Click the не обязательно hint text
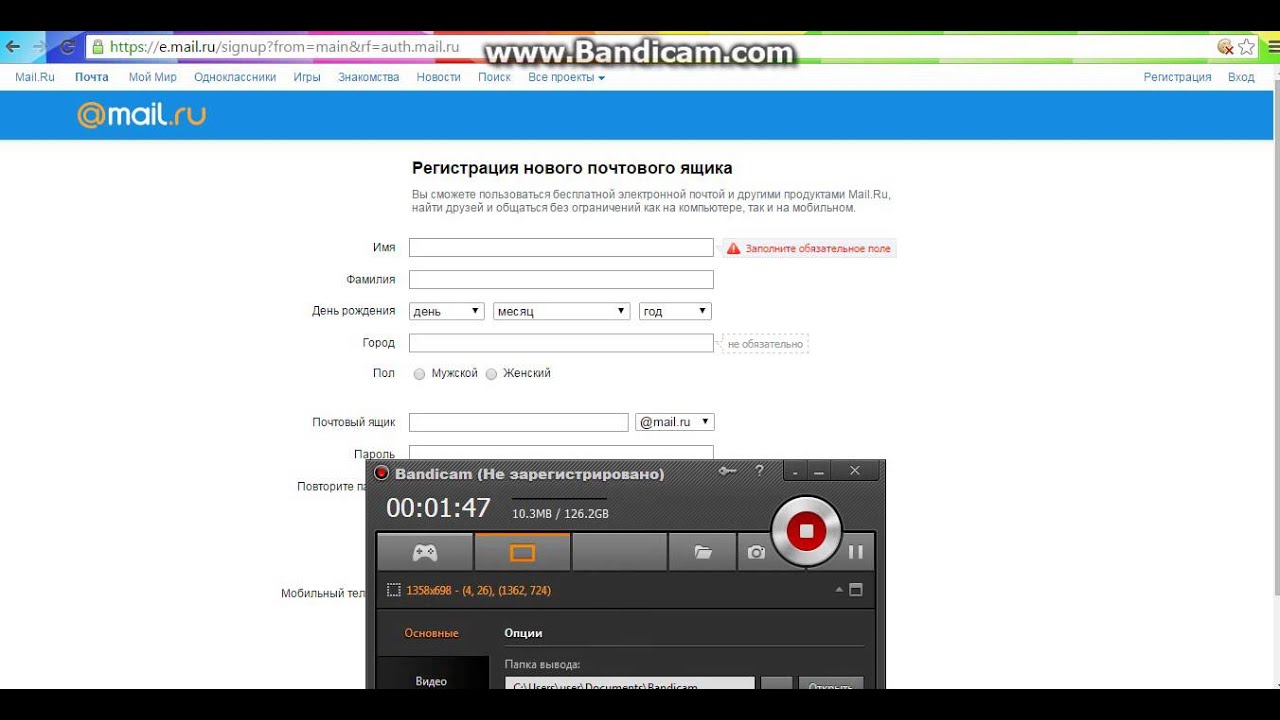This screenshot has height=720, width=1280. coord(765,344)
